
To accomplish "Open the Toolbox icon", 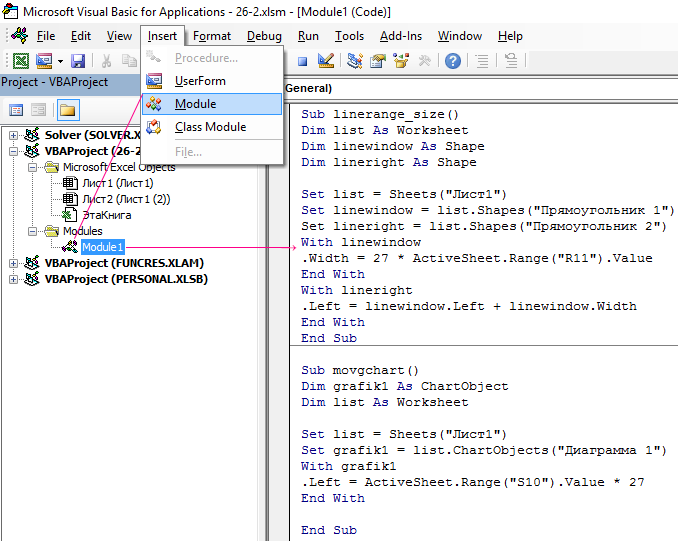I will point(424,61).
